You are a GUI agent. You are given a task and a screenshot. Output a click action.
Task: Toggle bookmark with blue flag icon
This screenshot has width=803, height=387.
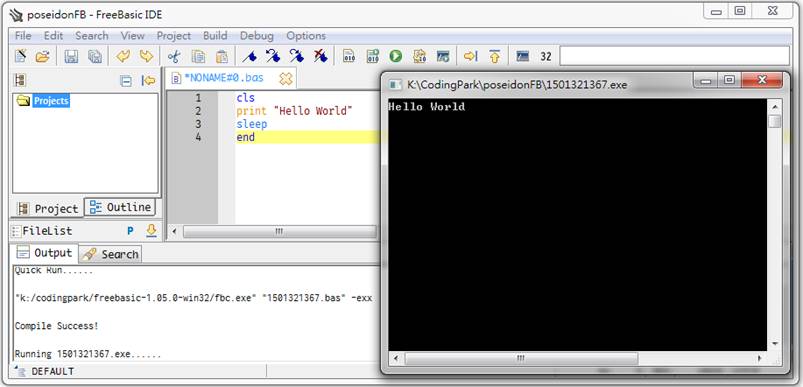[249, 56]
